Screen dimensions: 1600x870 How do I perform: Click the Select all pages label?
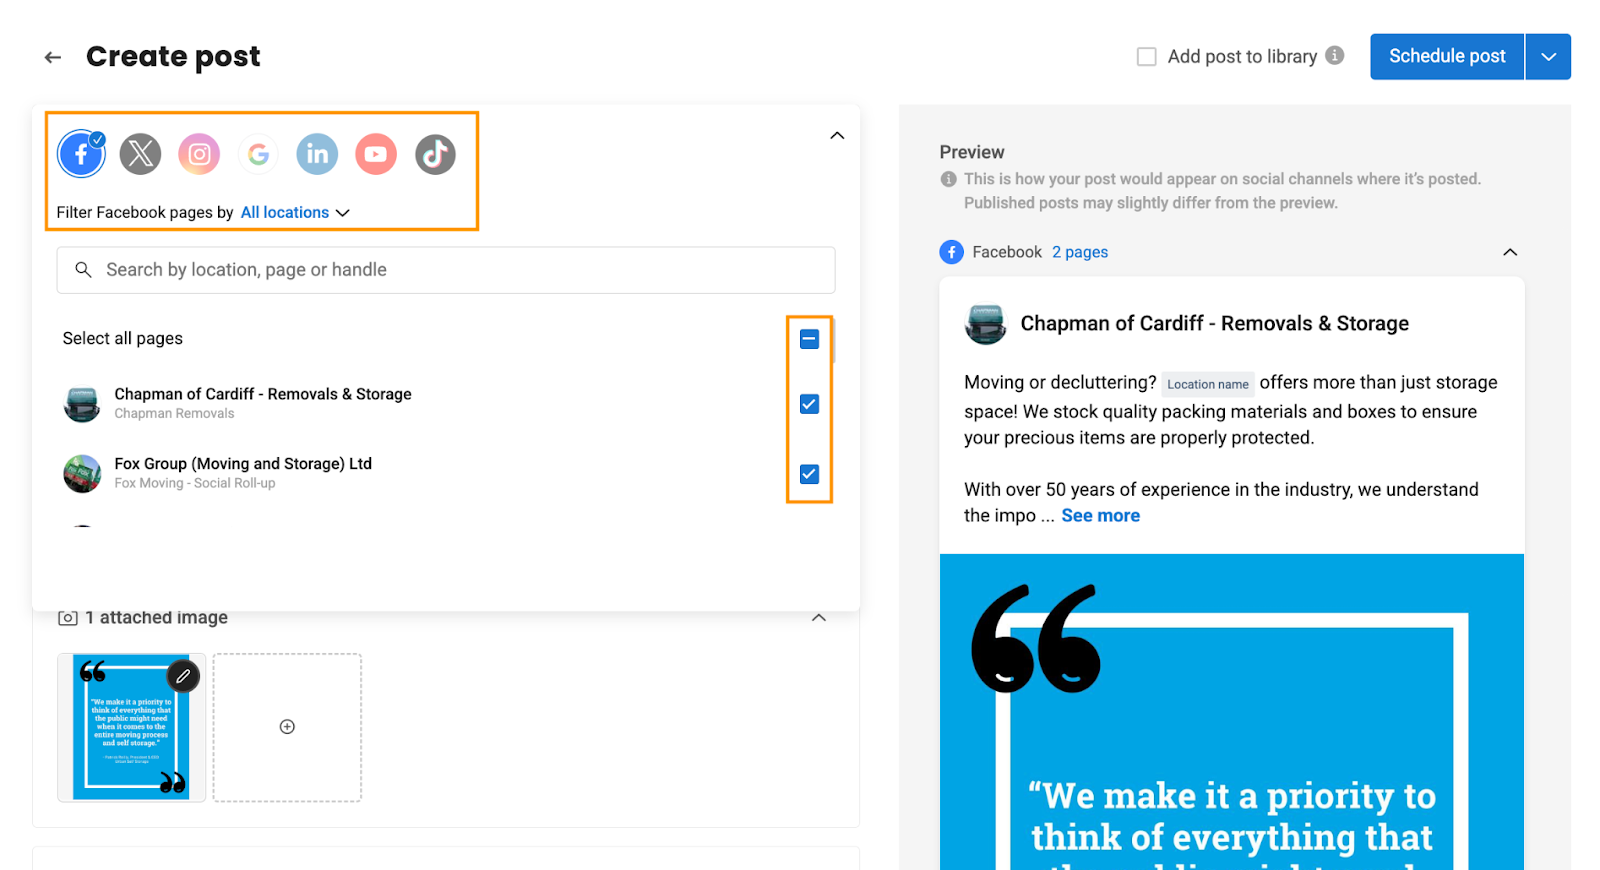123,339
